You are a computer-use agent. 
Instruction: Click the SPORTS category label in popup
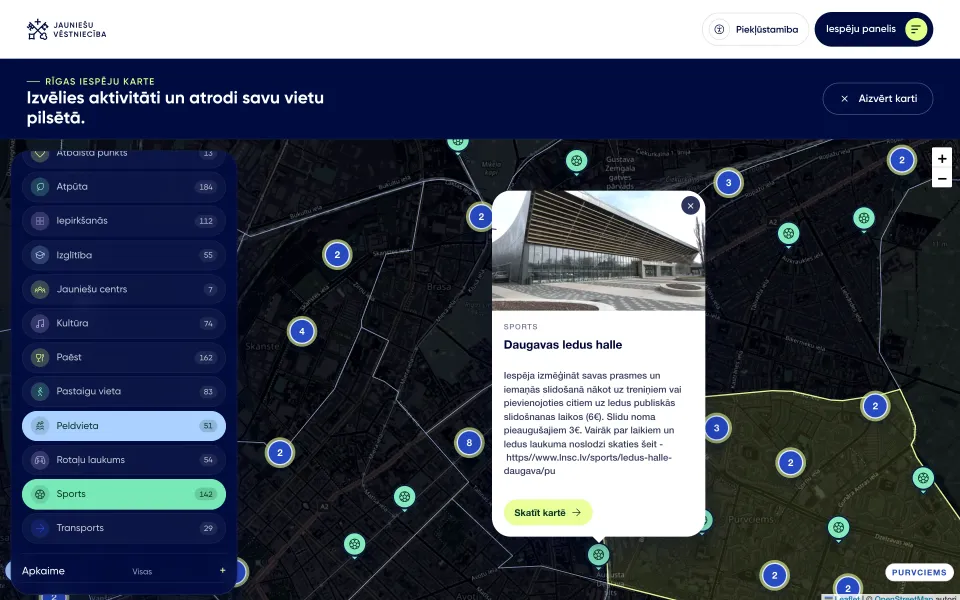click(520, 326)
